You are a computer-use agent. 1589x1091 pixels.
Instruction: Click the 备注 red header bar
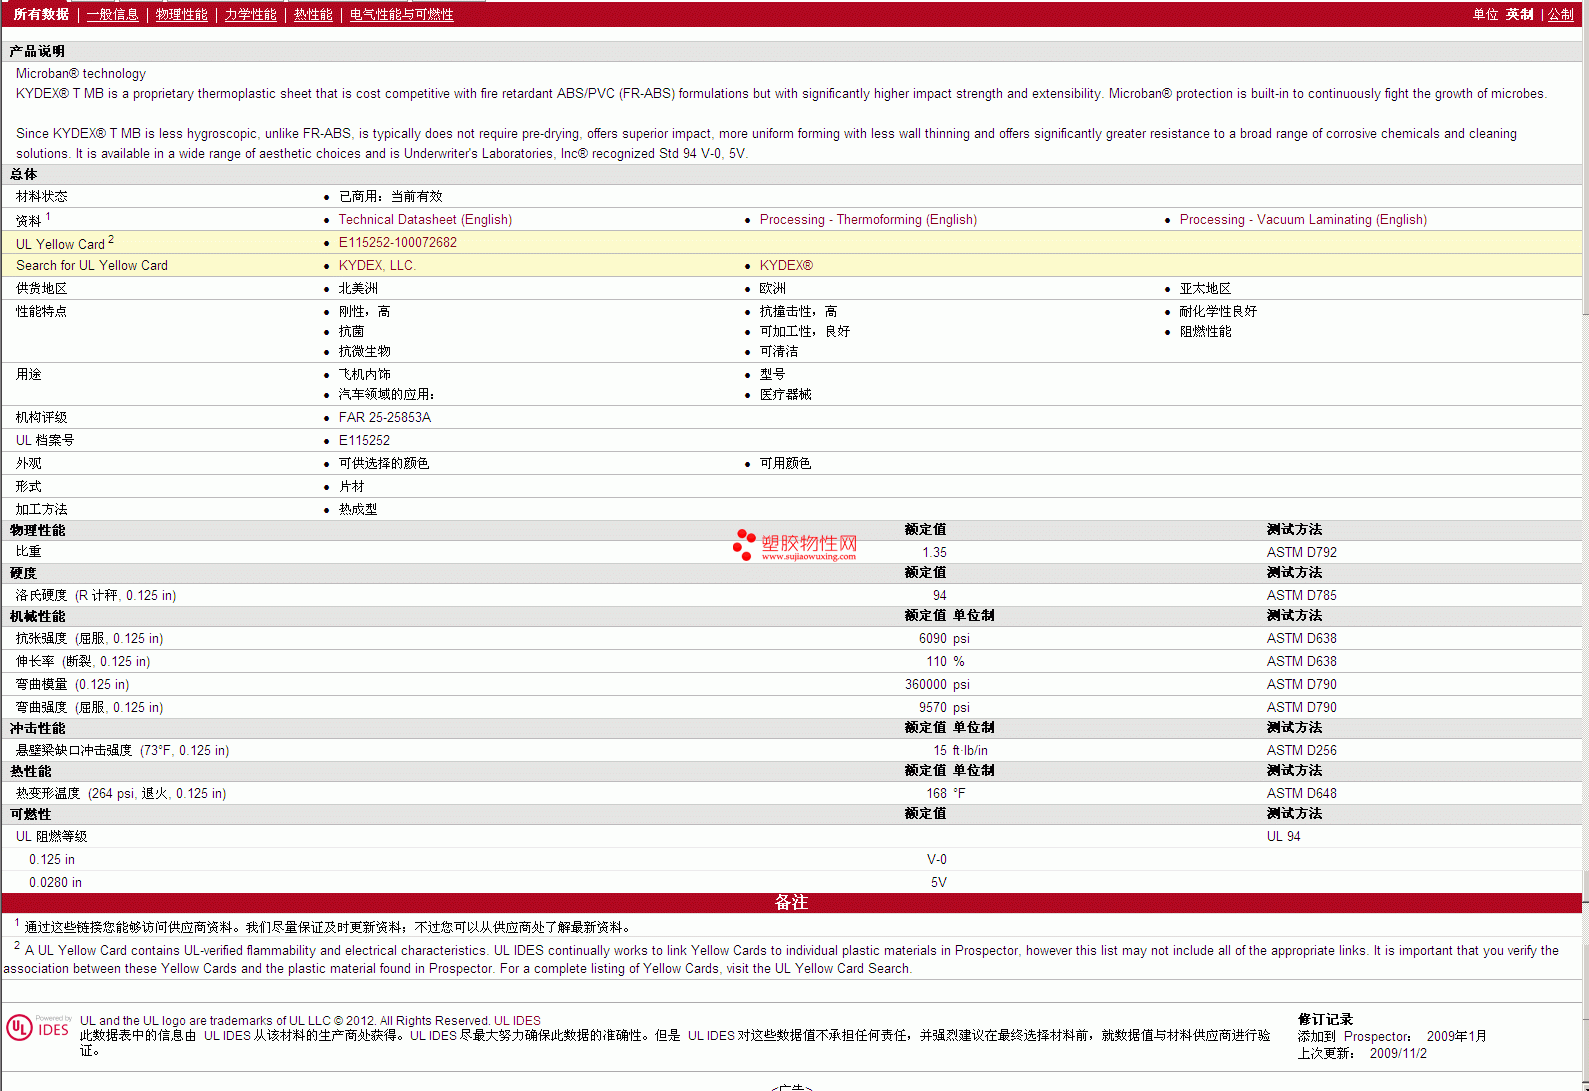[791, 902]
